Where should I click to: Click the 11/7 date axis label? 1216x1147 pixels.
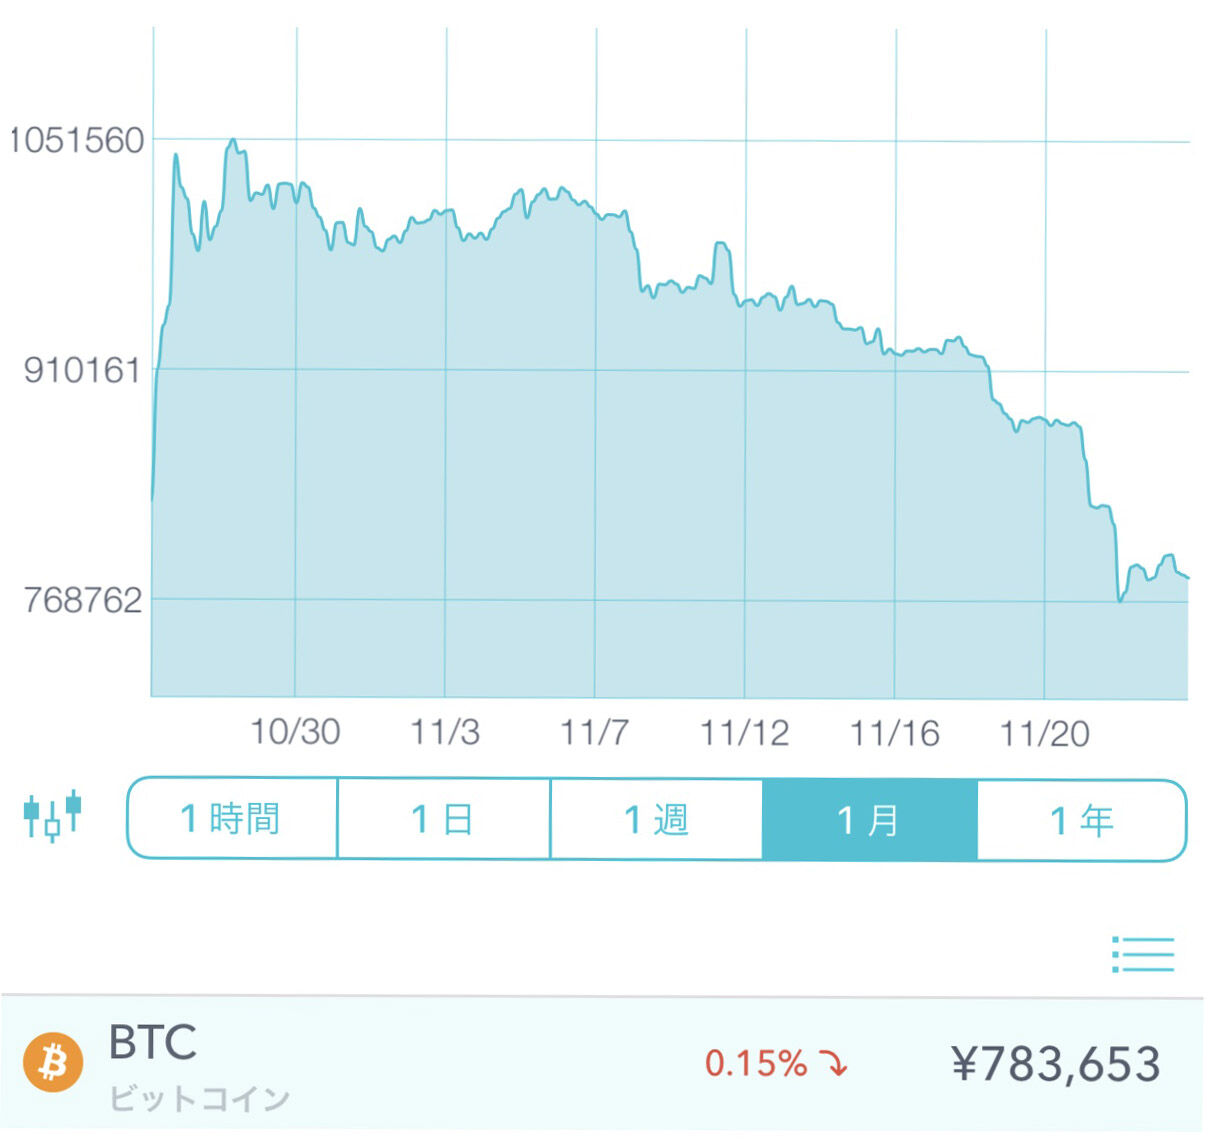coord(594,732)
